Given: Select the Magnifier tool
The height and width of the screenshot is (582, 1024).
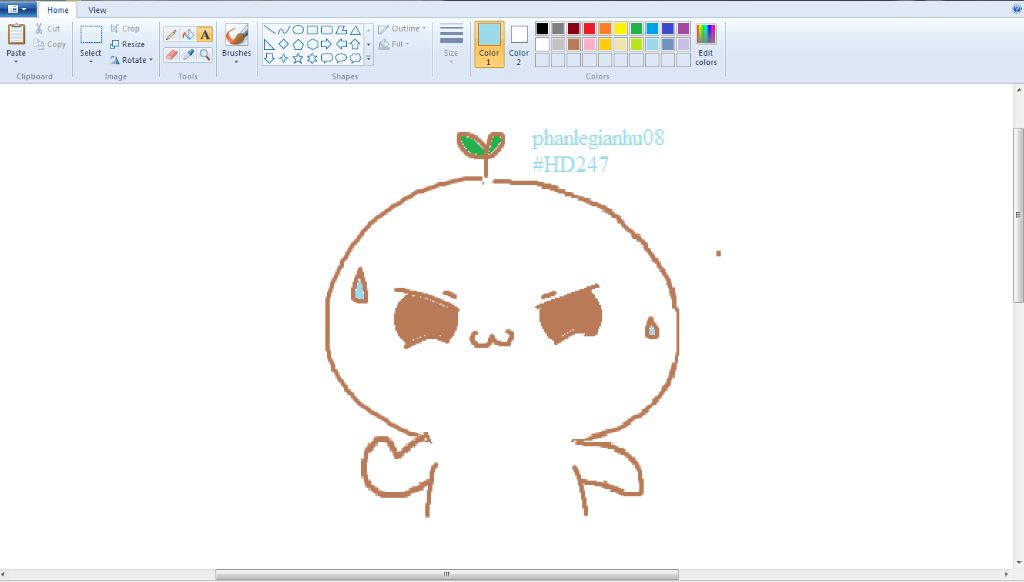Looking at the screenshot, I should coord(205,55).
